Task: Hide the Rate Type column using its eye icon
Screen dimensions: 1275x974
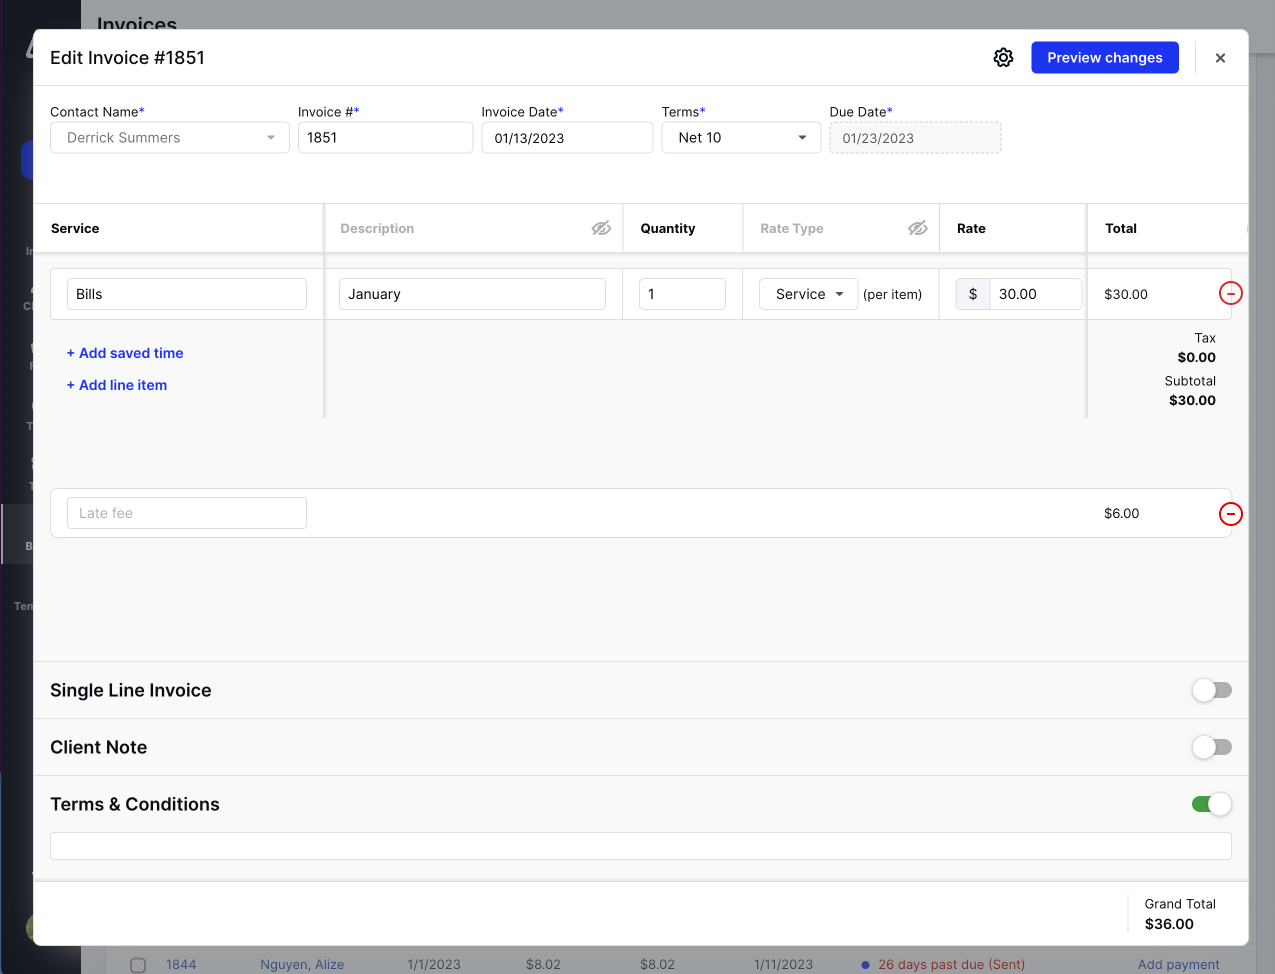Action: [917, 228]
